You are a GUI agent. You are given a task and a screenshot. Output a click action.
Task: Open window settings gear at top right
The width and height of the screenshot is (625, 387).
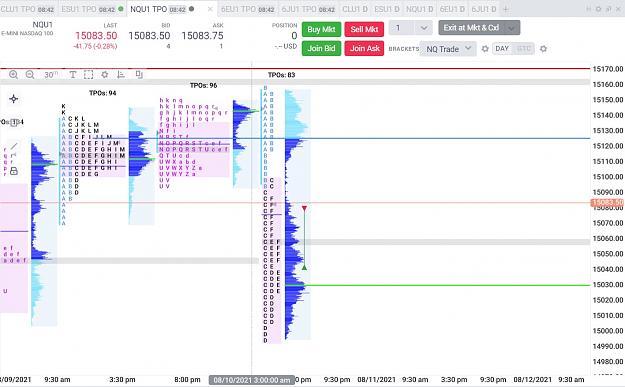(598, 9)
